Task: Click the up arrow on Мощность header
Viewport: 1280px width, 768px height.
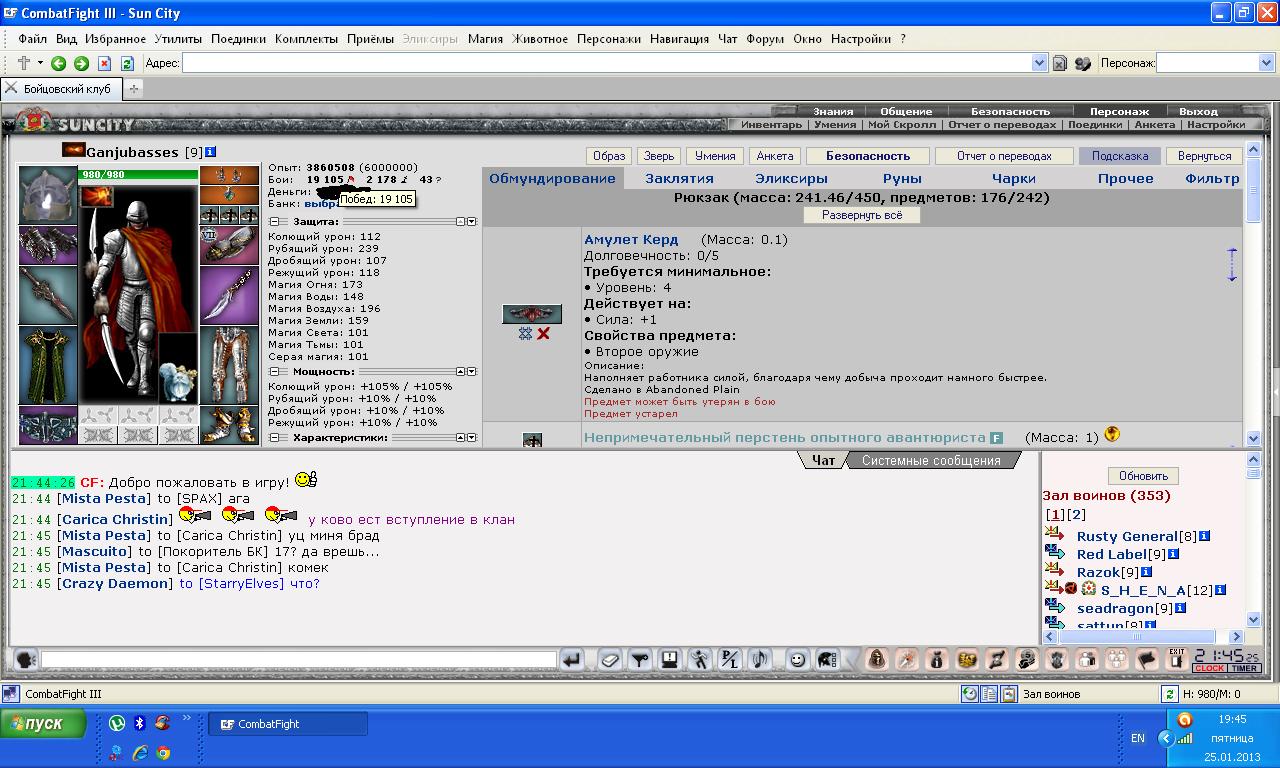Action: tap(461, 372)
